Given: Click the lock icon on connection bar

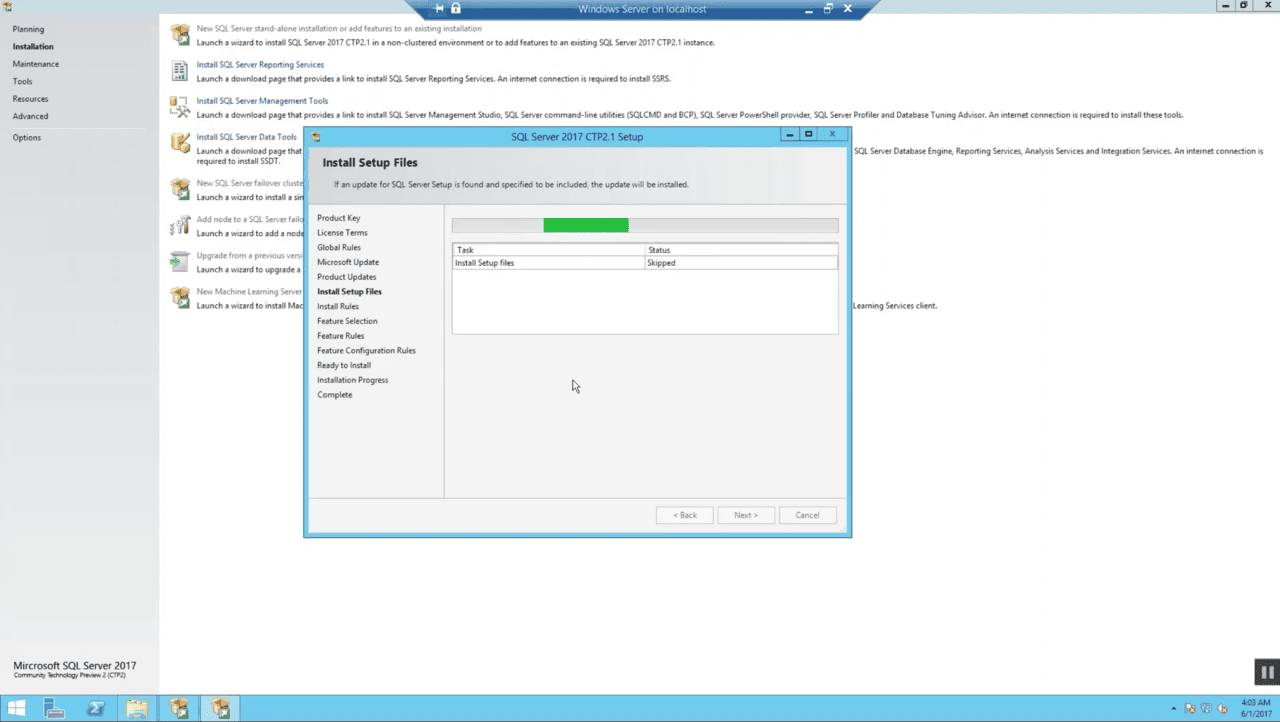Looking at the screenshot, I should 456,9.
